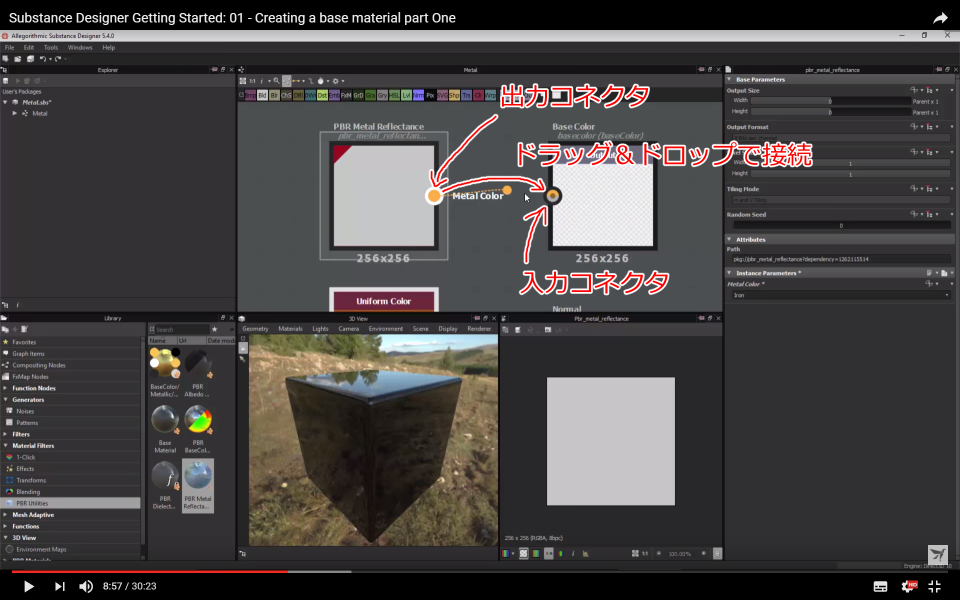Image resolution: width=960 pixels, height=600 pixels.
Task: Open the File menu
Action: (x=9, y=47)
